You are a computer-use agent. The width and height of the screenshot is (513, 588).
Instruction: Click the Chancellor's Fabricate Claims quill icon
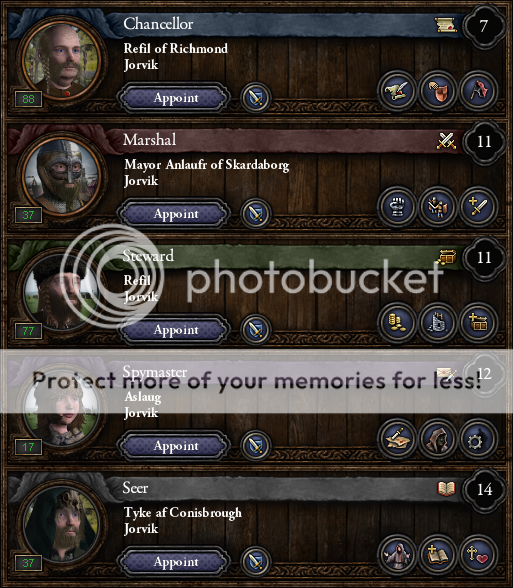tap(397, 91)
